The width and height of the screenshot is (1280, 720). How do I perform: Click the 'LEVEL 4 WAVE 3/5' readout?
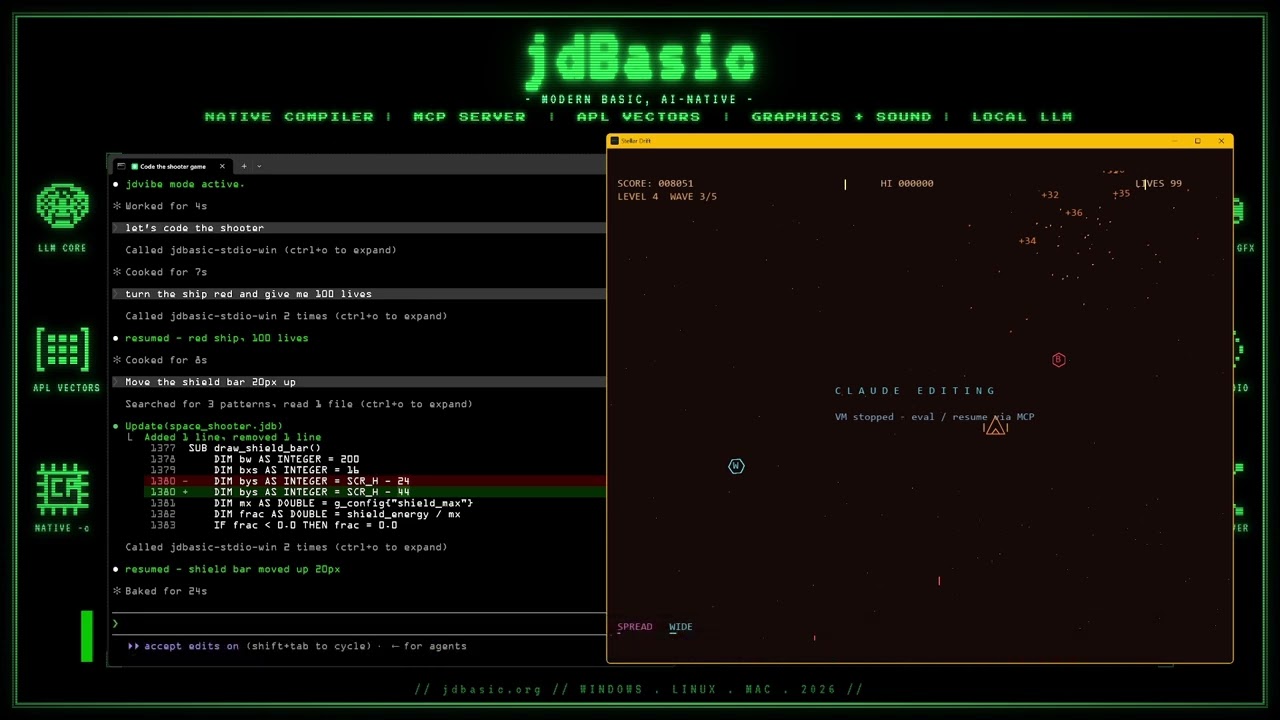pos(667,196)
